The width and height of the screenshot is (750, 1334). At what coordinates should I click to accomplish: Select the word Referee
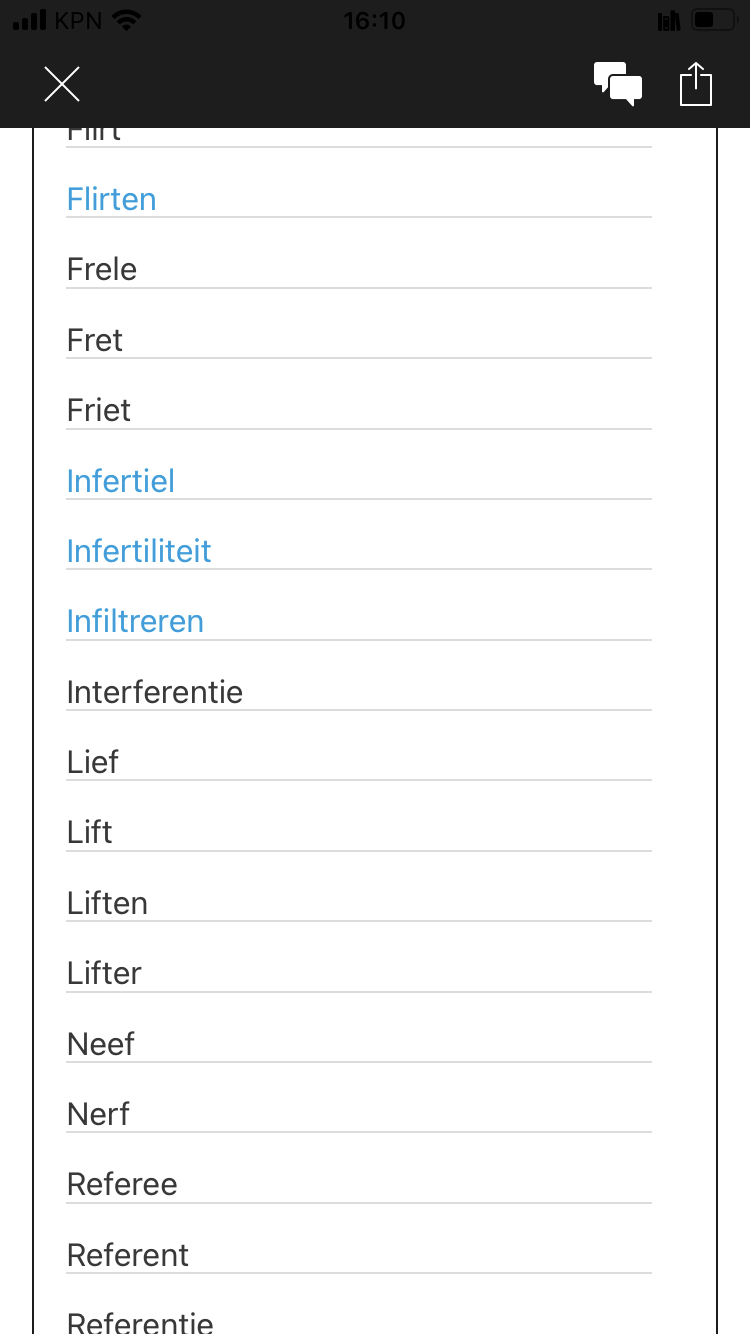pyautogui.click(x=122, y=1184)
